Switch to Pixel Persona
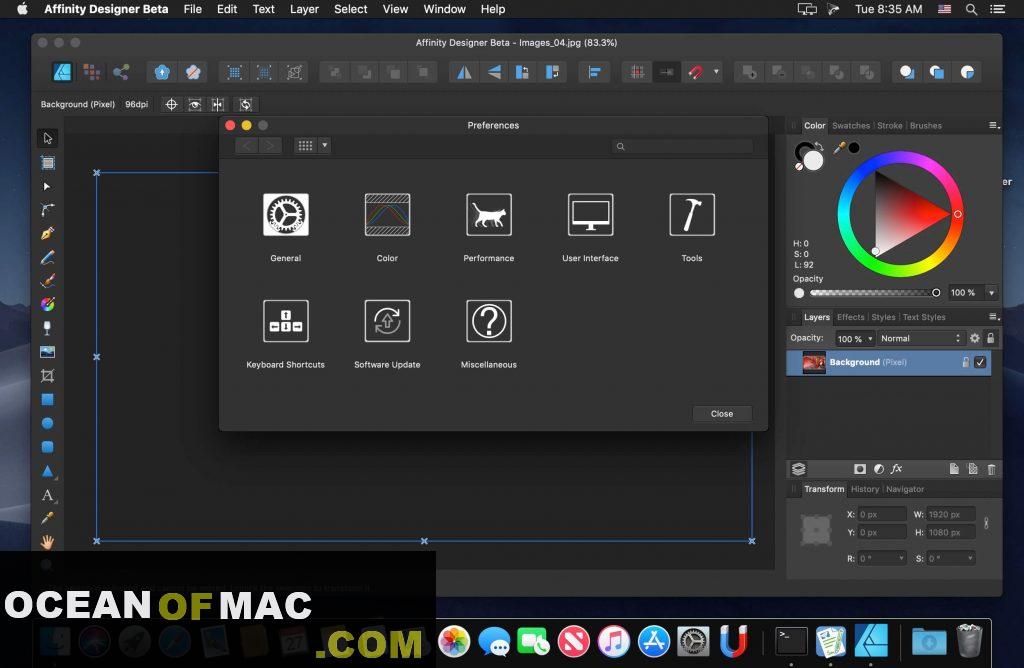Screen dimensions: 1024x668 91,72
